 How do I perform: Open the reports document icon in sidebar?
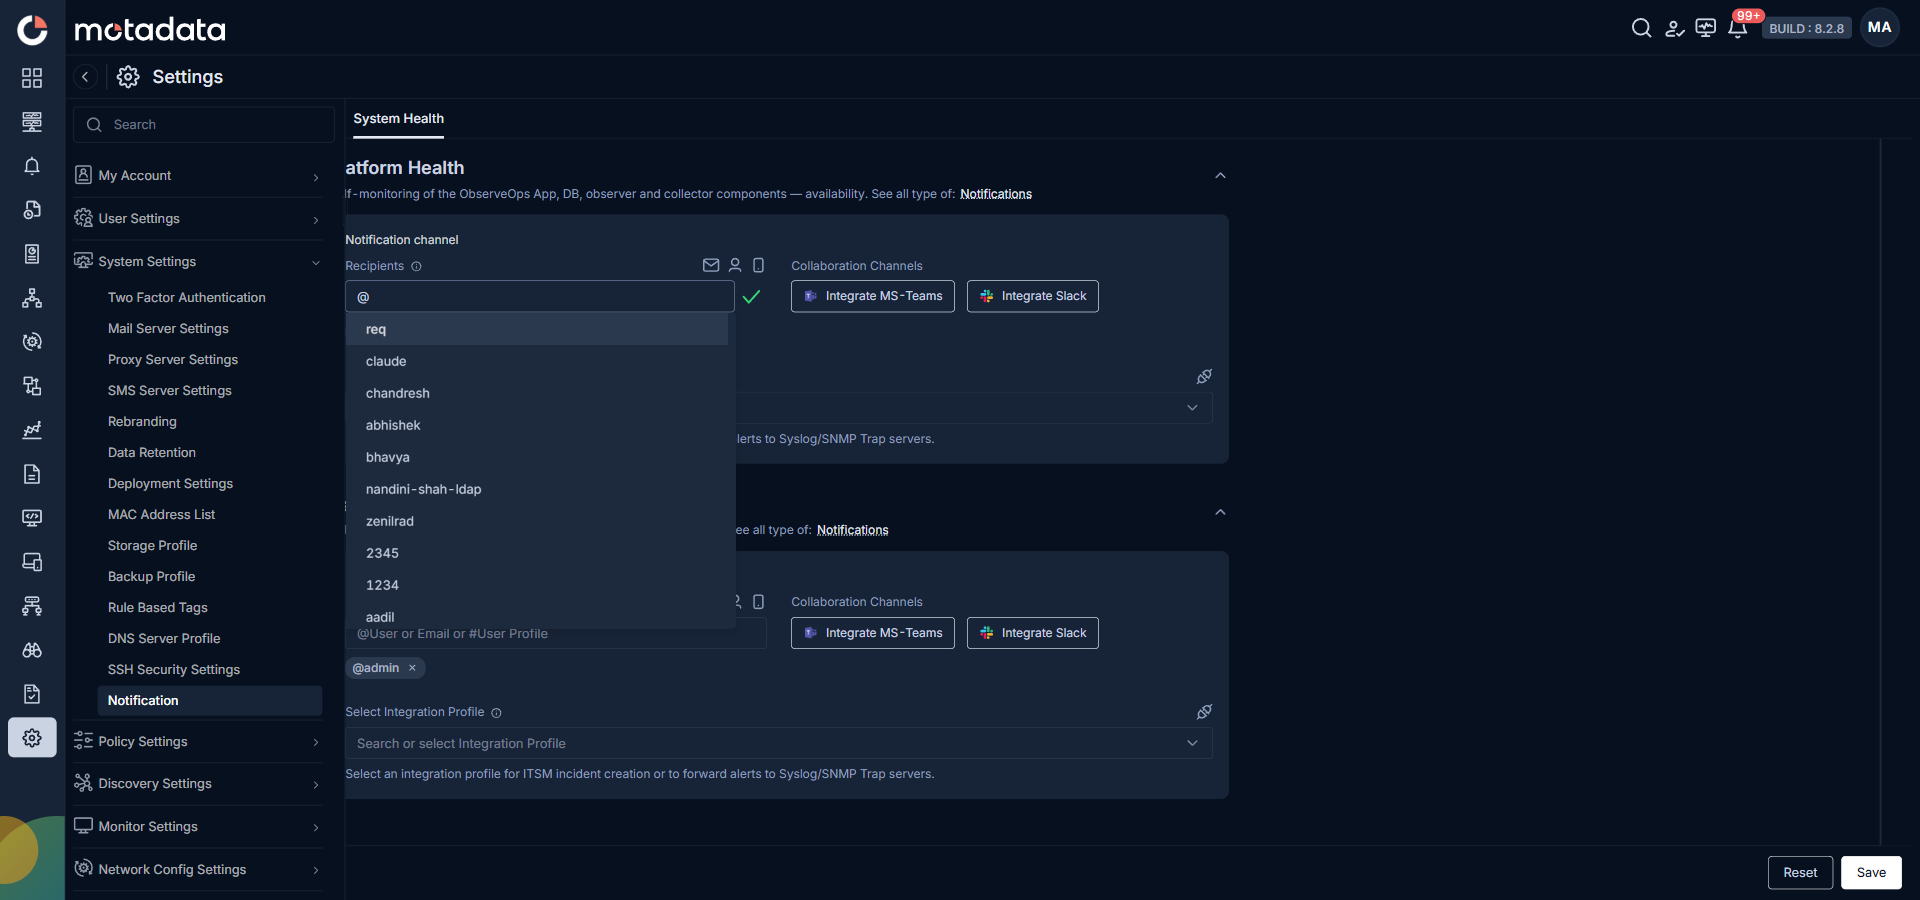pyautogui.click(x=32, y=474)
